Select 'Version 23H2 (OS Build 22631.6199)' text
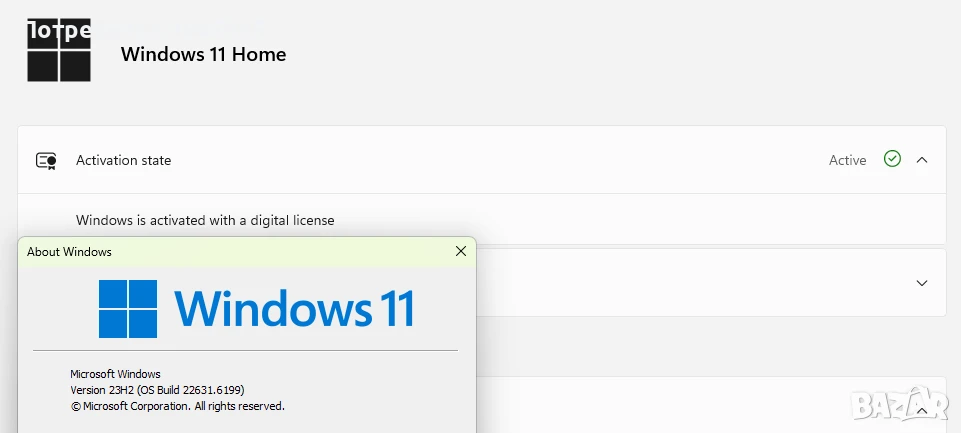961x433 pixels. (x=158, y=390)
